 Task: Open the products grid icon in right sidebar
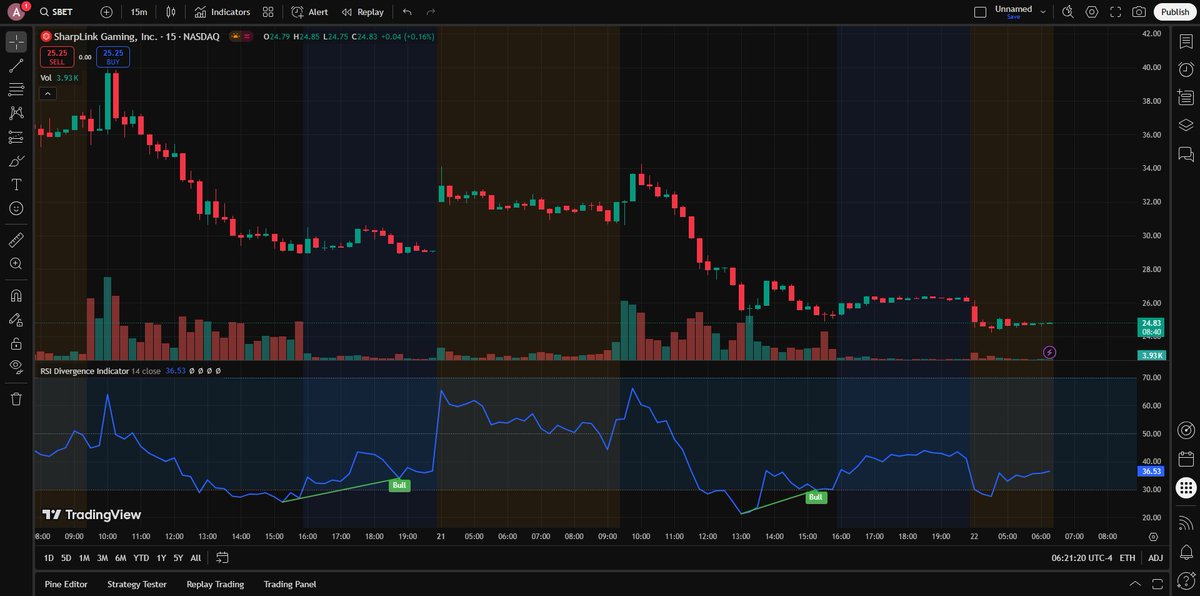pyautogui.click(x=1186, y=488)
